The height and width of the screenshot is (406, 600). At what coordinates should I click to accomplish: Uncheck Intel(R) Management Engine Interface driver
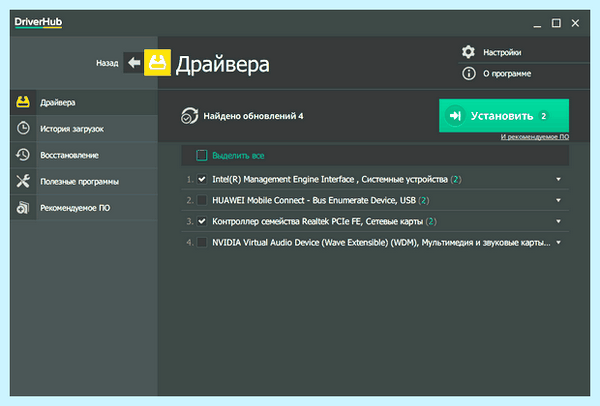pyautogui.click(x=202, y=179)
